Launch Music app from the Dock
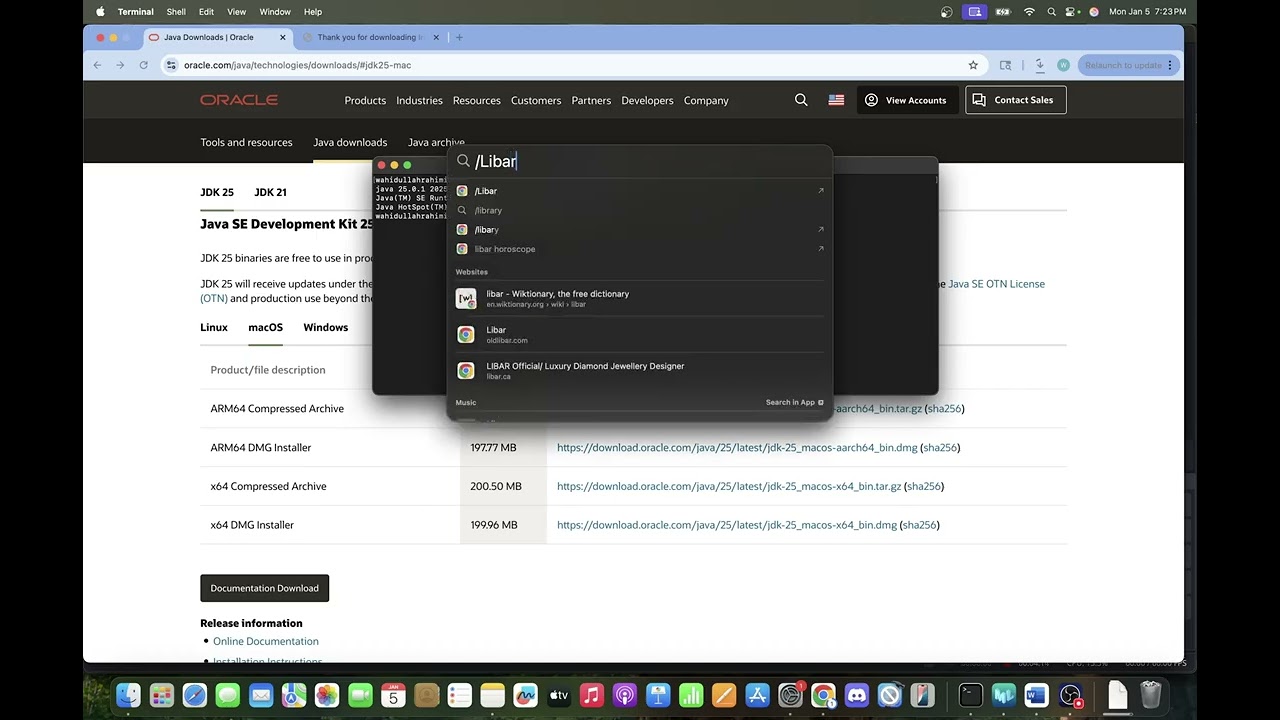 [x=591, y=695]
